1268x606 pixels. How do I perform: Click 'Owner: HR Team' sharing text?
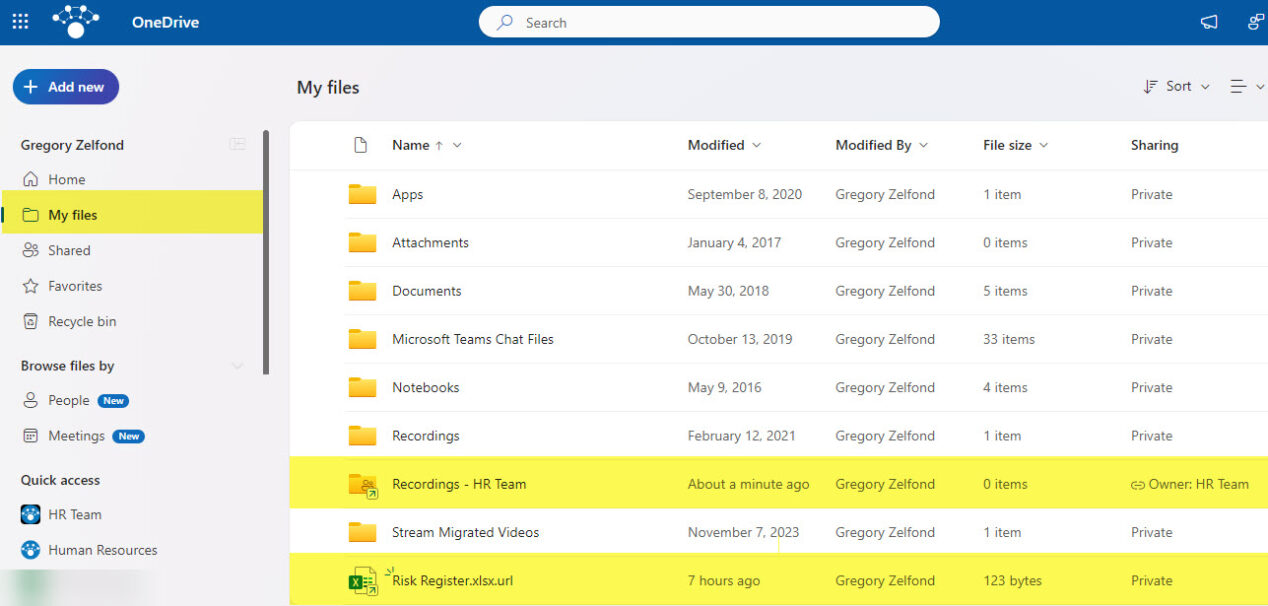[x=1199, y=484]
